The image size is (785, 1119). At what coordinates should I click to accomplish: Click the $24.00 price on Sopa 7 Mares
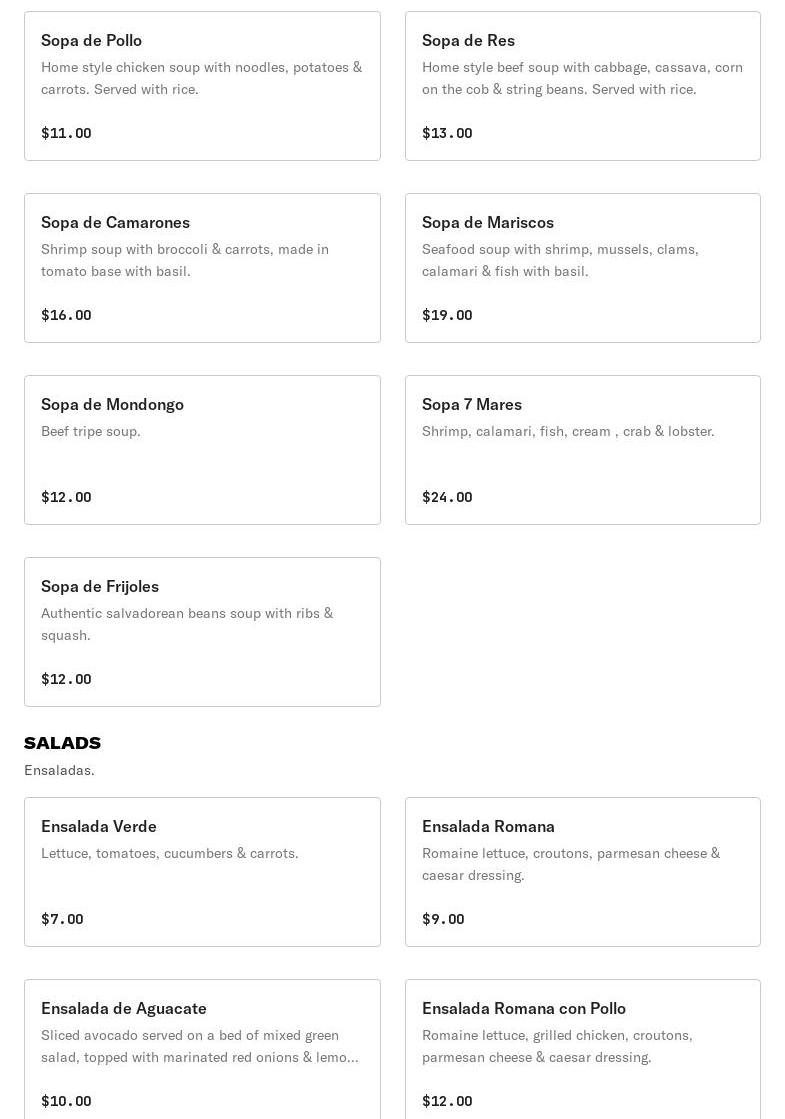[x=447, y=497]
